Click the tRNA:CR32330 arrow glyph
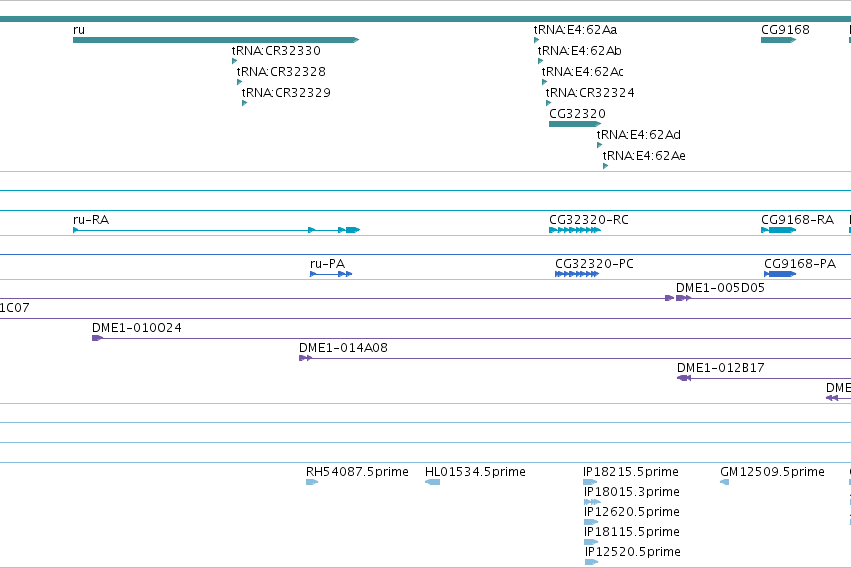Image resolution: width=851 pixels, height=568 pixels. point(234,61)
